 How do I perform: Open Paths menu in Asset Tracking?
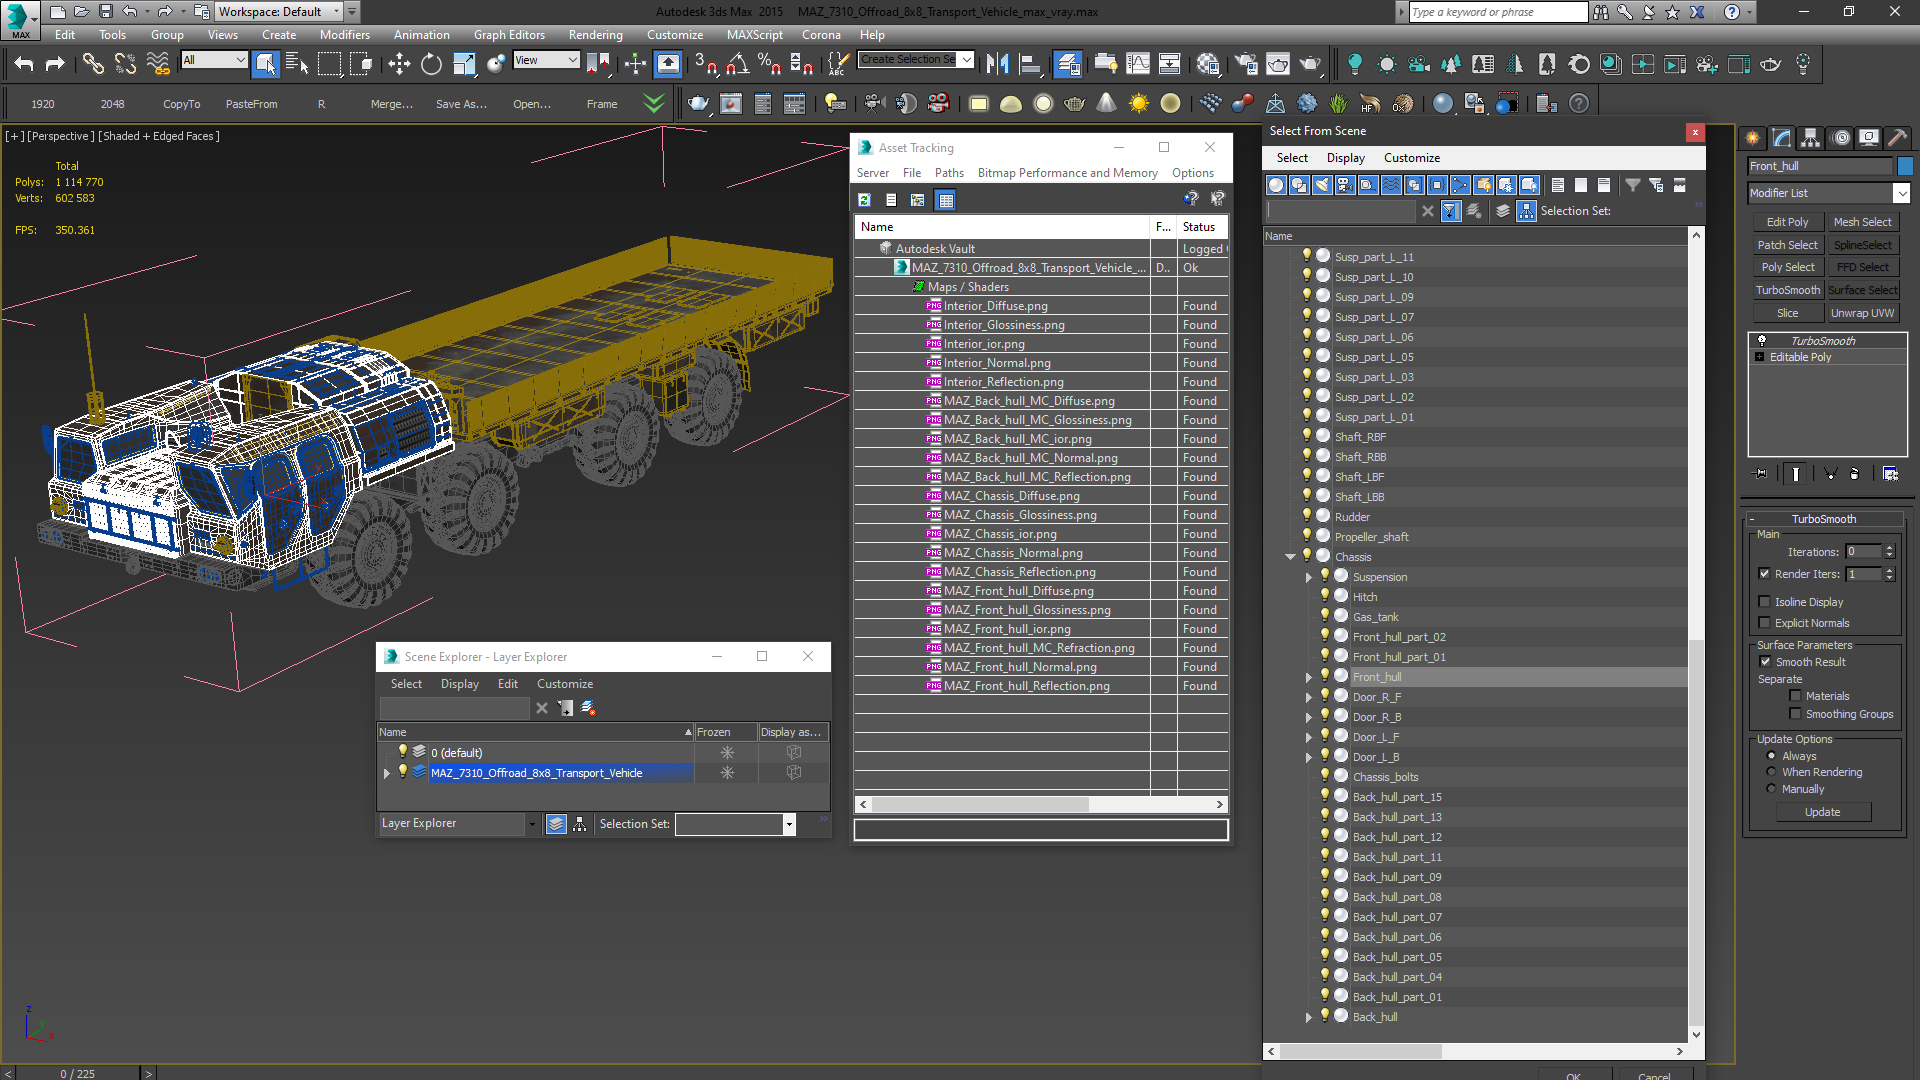tap(949, 173)
